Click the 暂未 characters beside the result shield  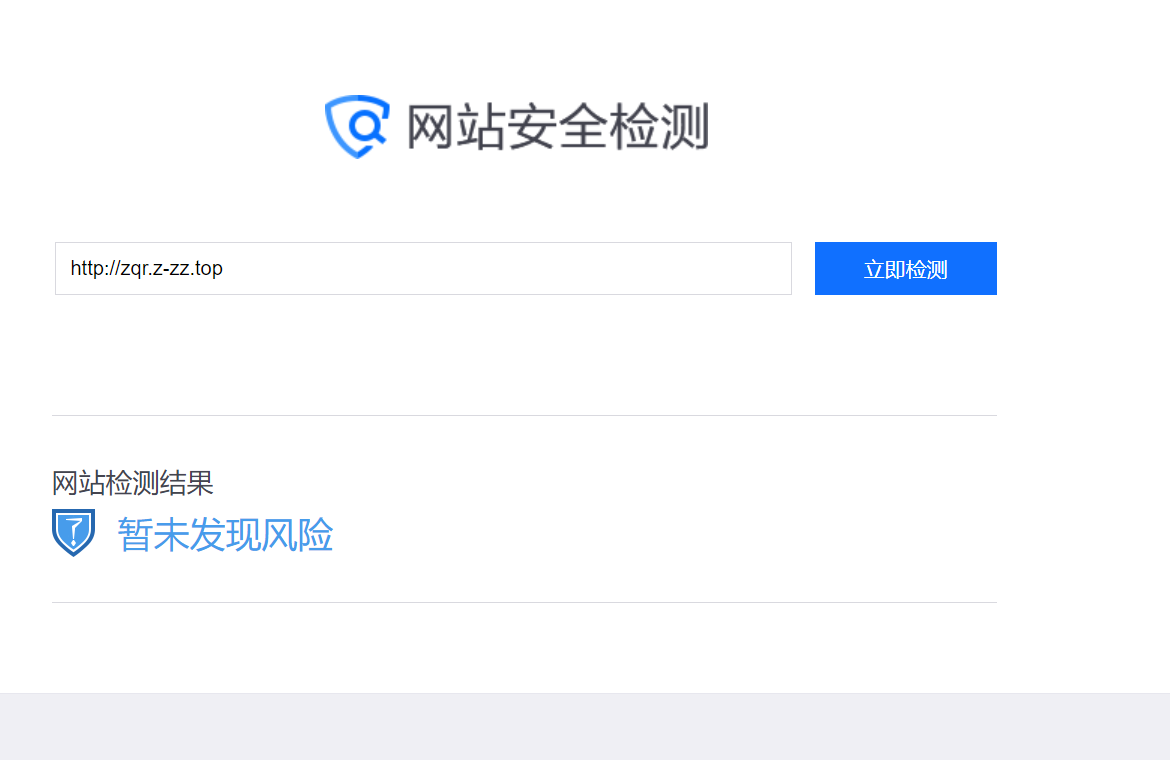tap(153, 535)
